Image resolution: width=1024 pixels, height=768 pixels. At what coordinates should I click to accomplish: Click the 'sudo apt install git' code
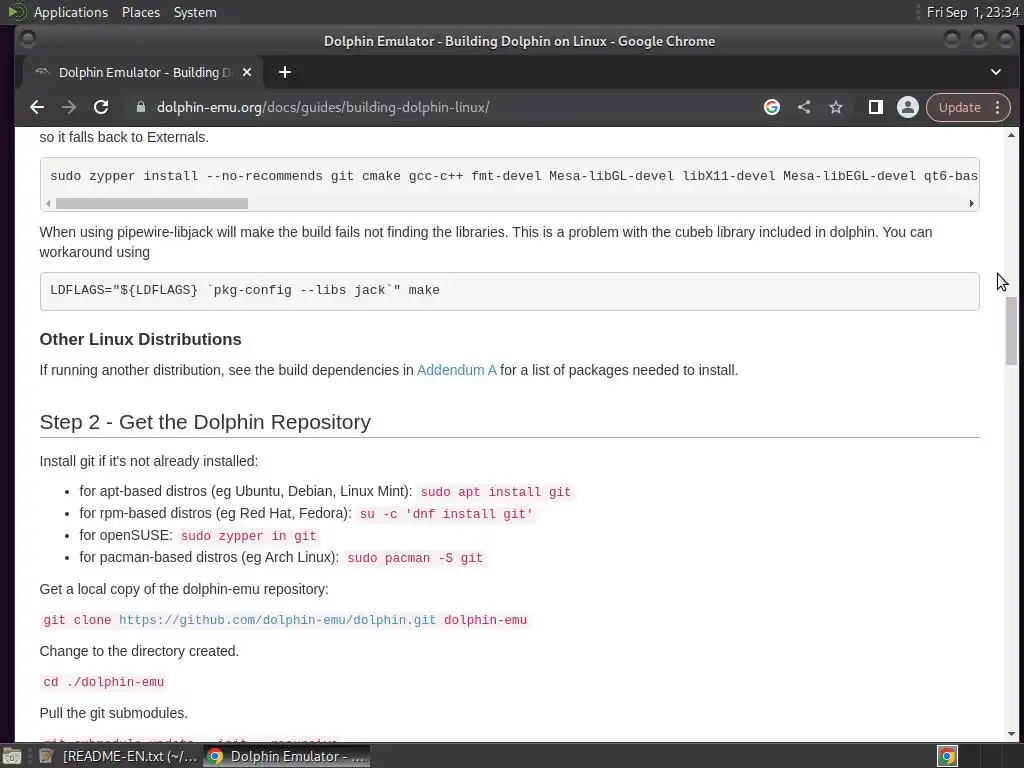pyautogui.click(x=496, y=492)
